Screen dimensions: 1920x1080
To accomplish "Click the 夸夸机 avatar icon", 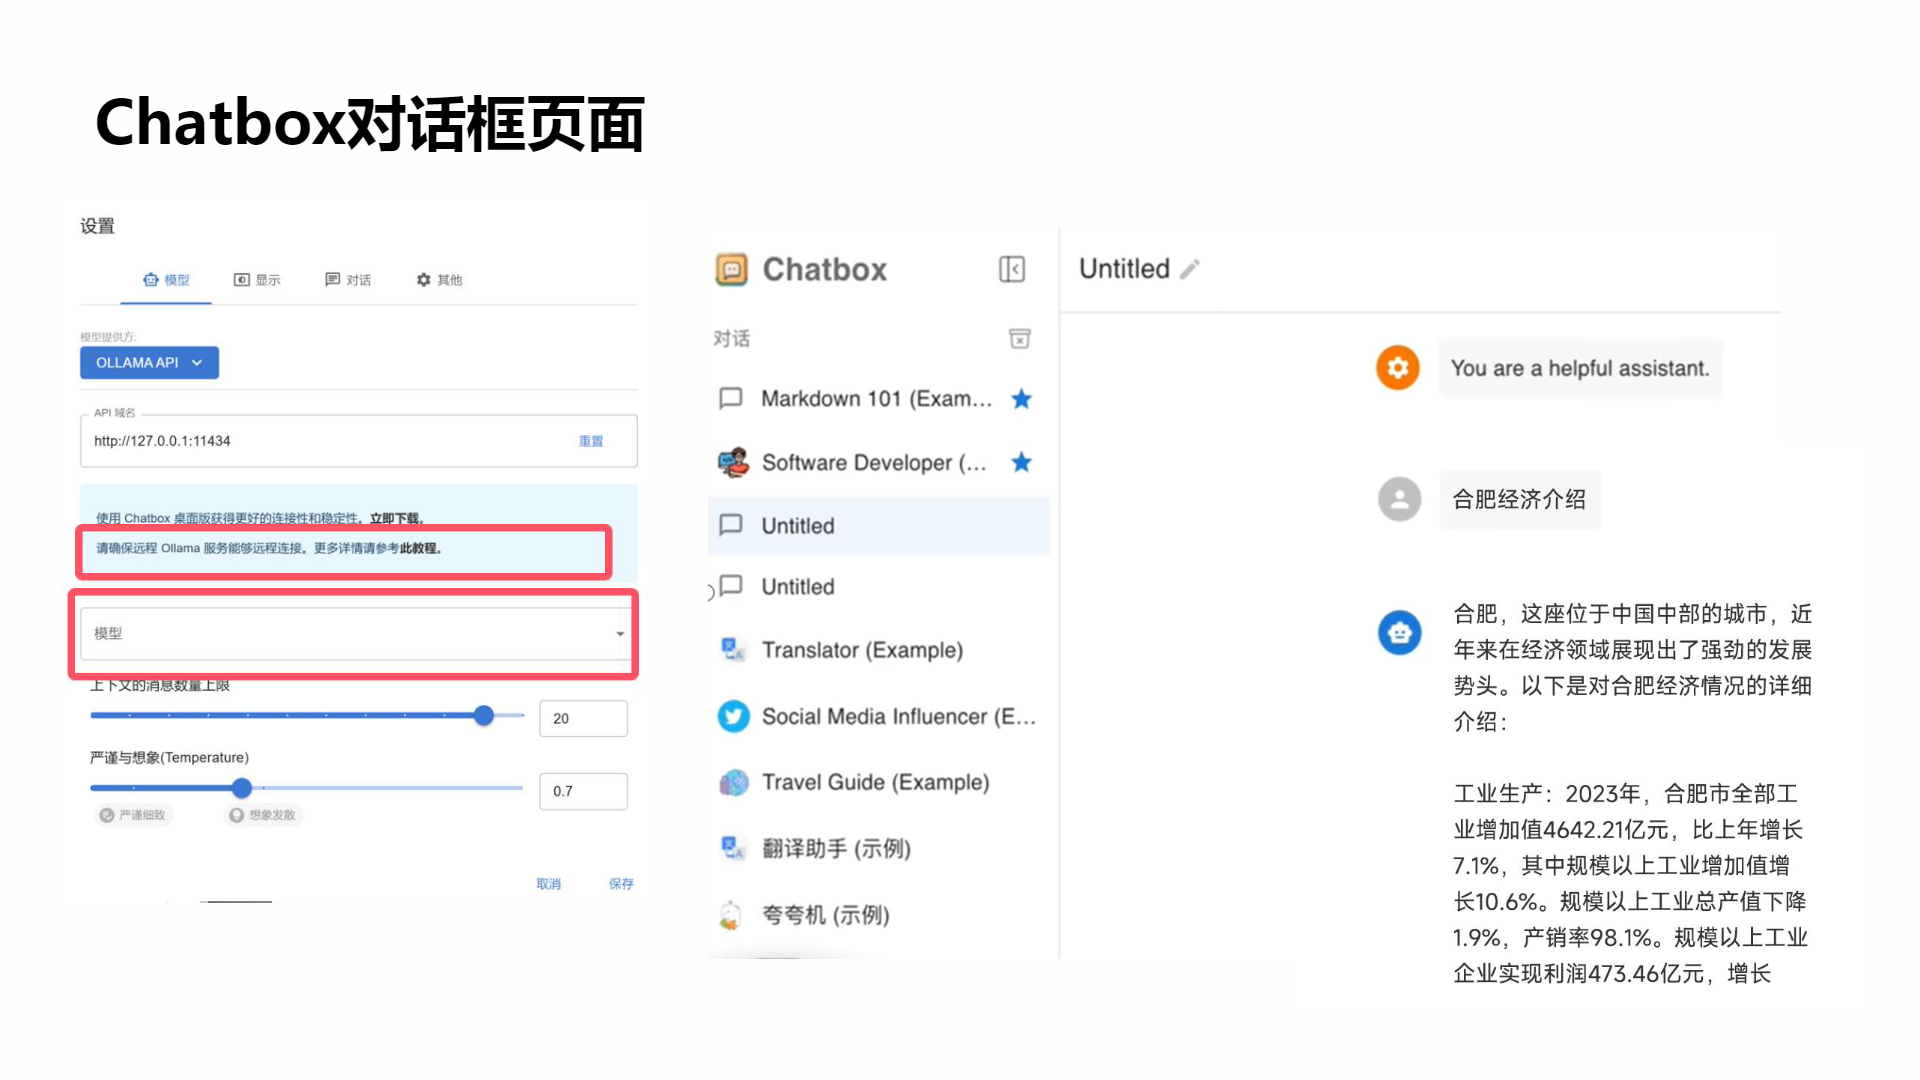I will point(731,915).
